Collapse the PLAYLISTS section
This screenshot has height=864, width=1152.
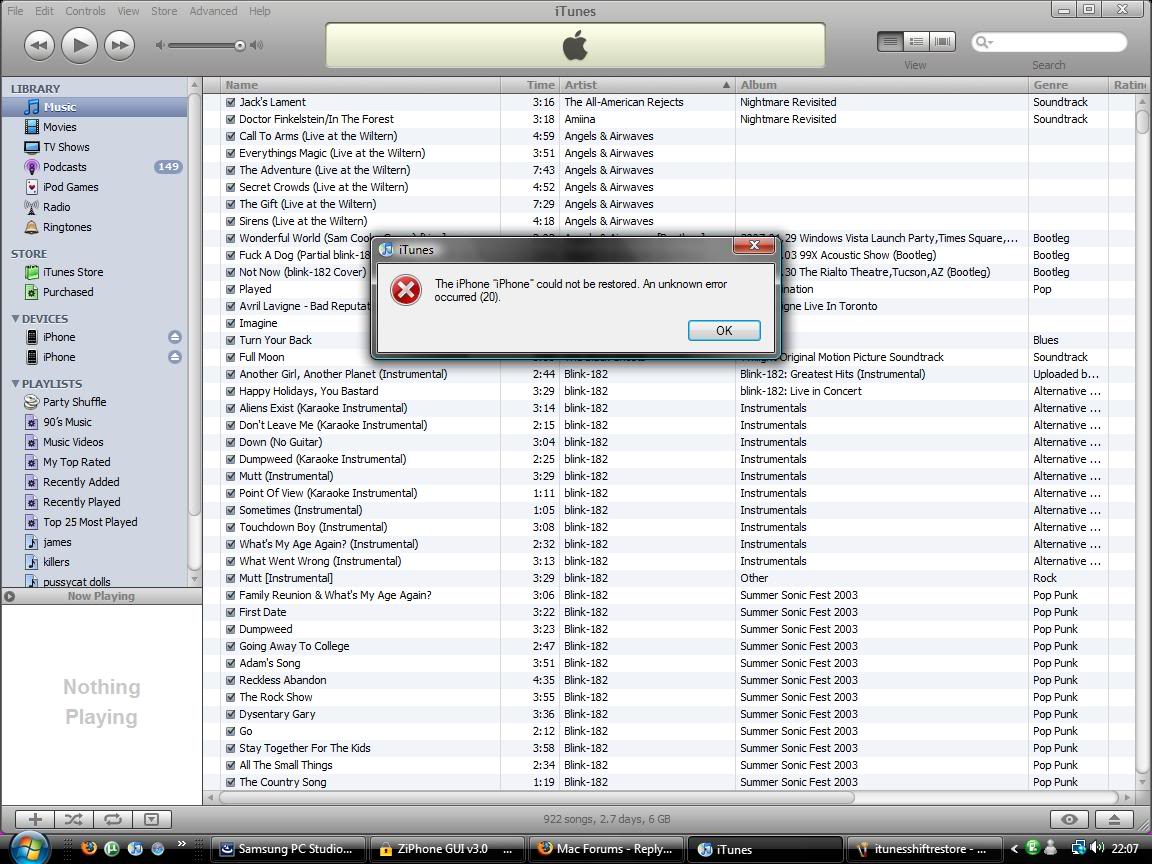15,384
